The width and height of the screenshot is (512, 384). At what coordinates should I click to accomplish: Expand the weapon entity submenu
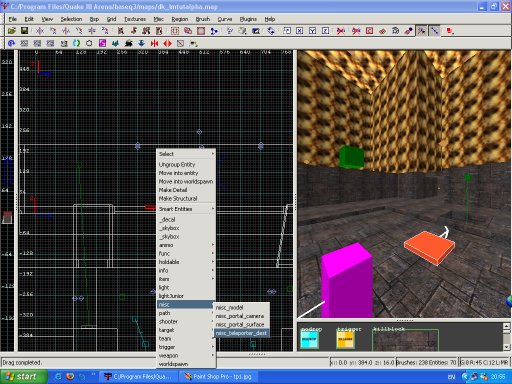pos(186,356)
